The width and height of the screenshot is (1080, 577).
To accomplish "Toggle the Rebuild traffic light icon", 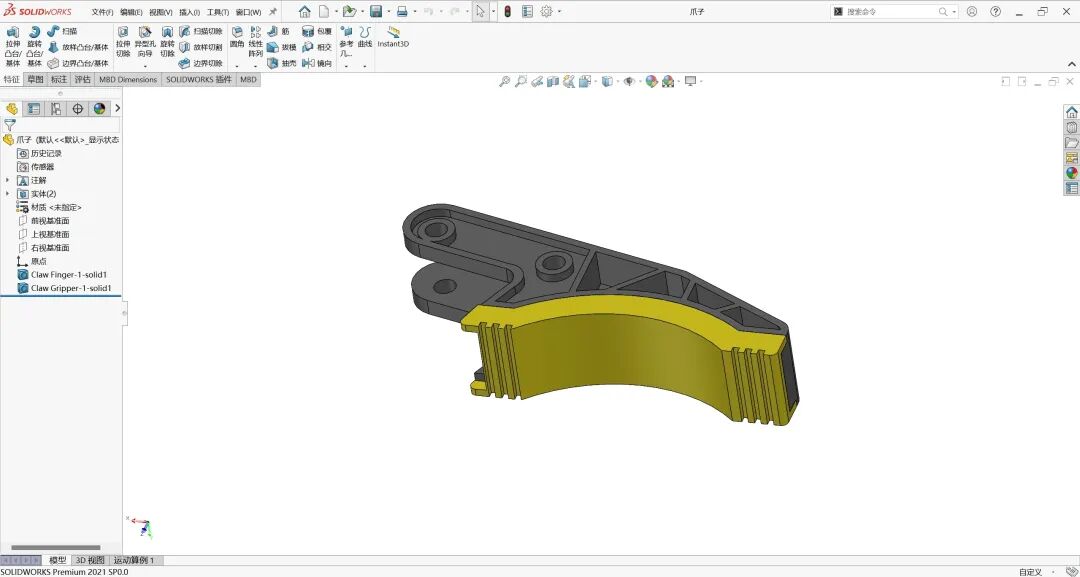I will coord(508,12).
